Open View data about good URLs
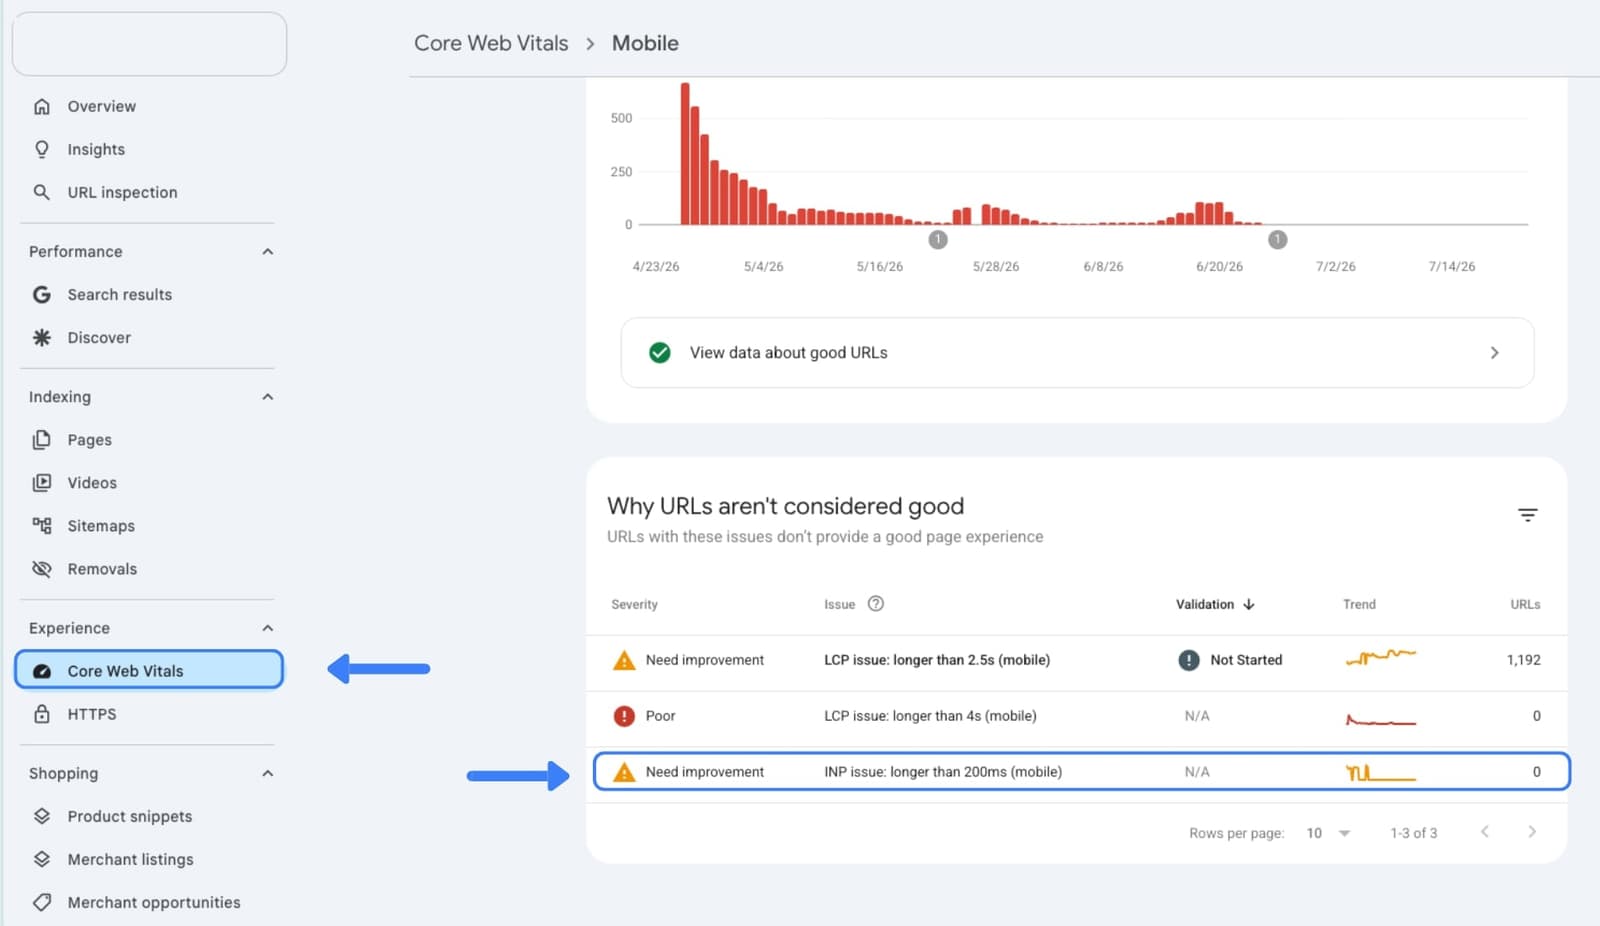Image resolution: width=1600 pixels, height=926 pixels. tap(1077, 352)
